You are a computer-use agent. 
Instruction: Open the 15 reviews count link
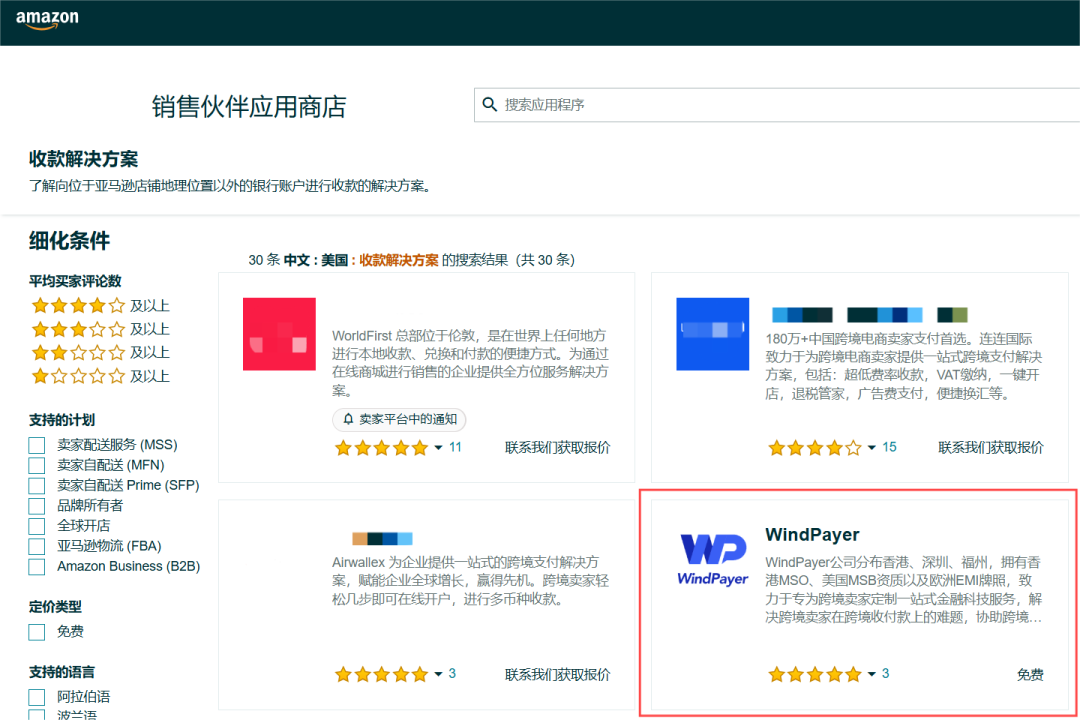point(889,447)
